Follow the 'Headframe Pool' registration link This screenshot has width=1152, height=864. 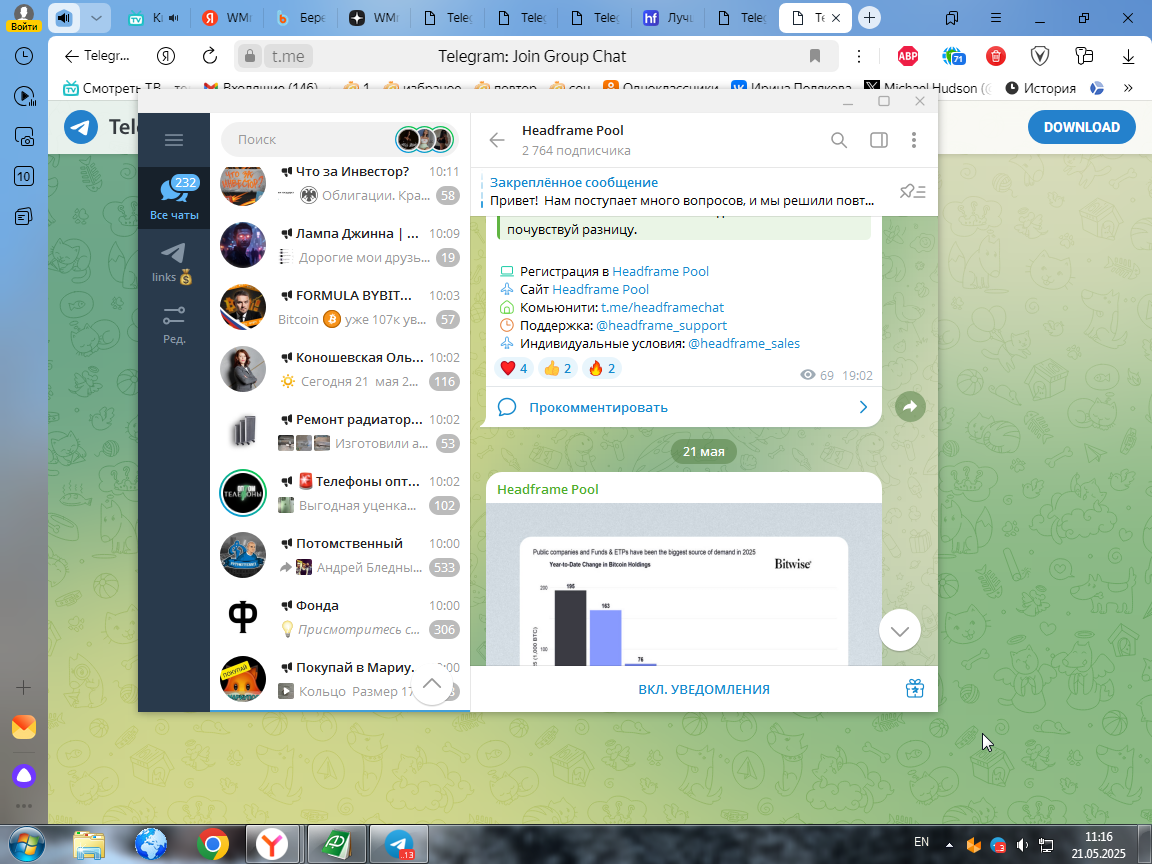(x=660, y=271)
